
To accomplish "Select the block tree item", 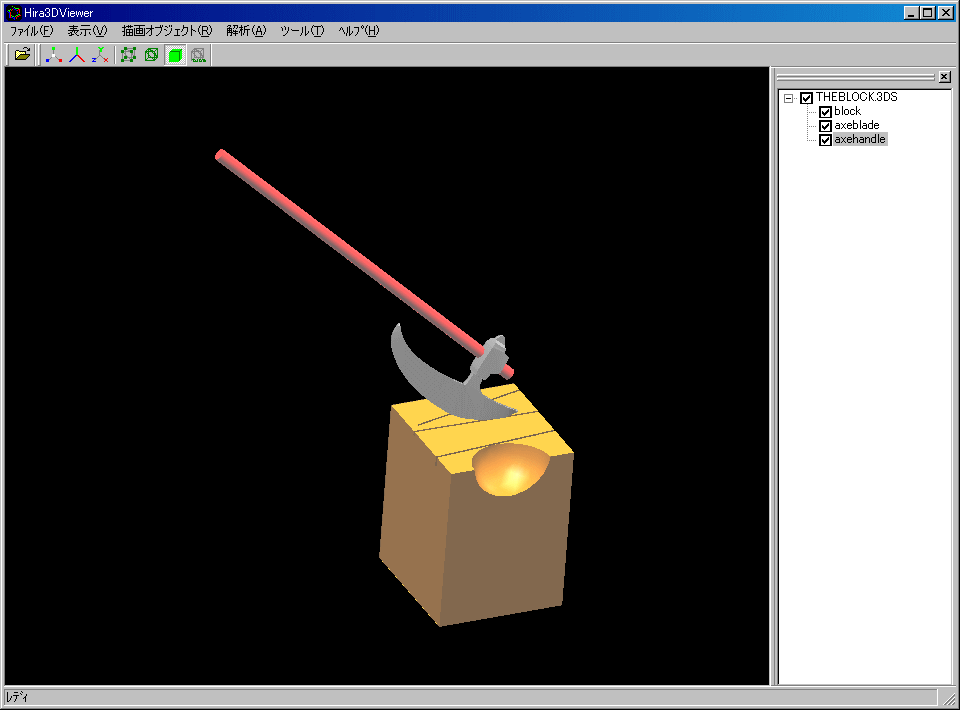I will coord(847,111).
